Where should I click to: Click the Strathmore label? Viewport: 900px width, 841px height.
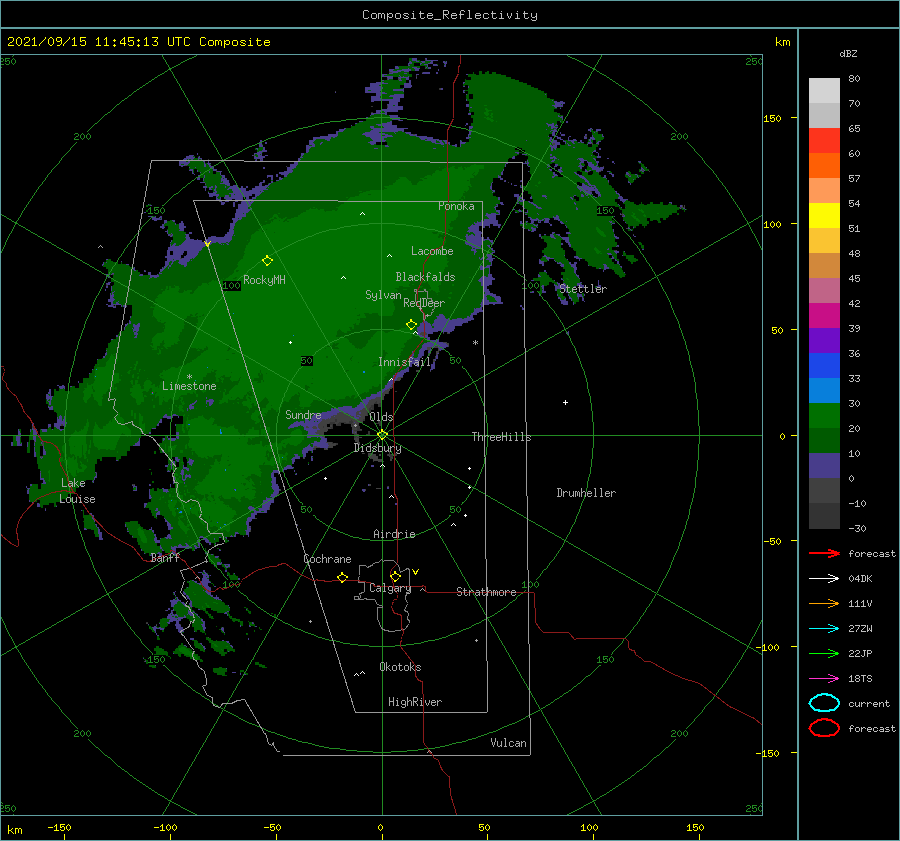(x=486, y=592)
